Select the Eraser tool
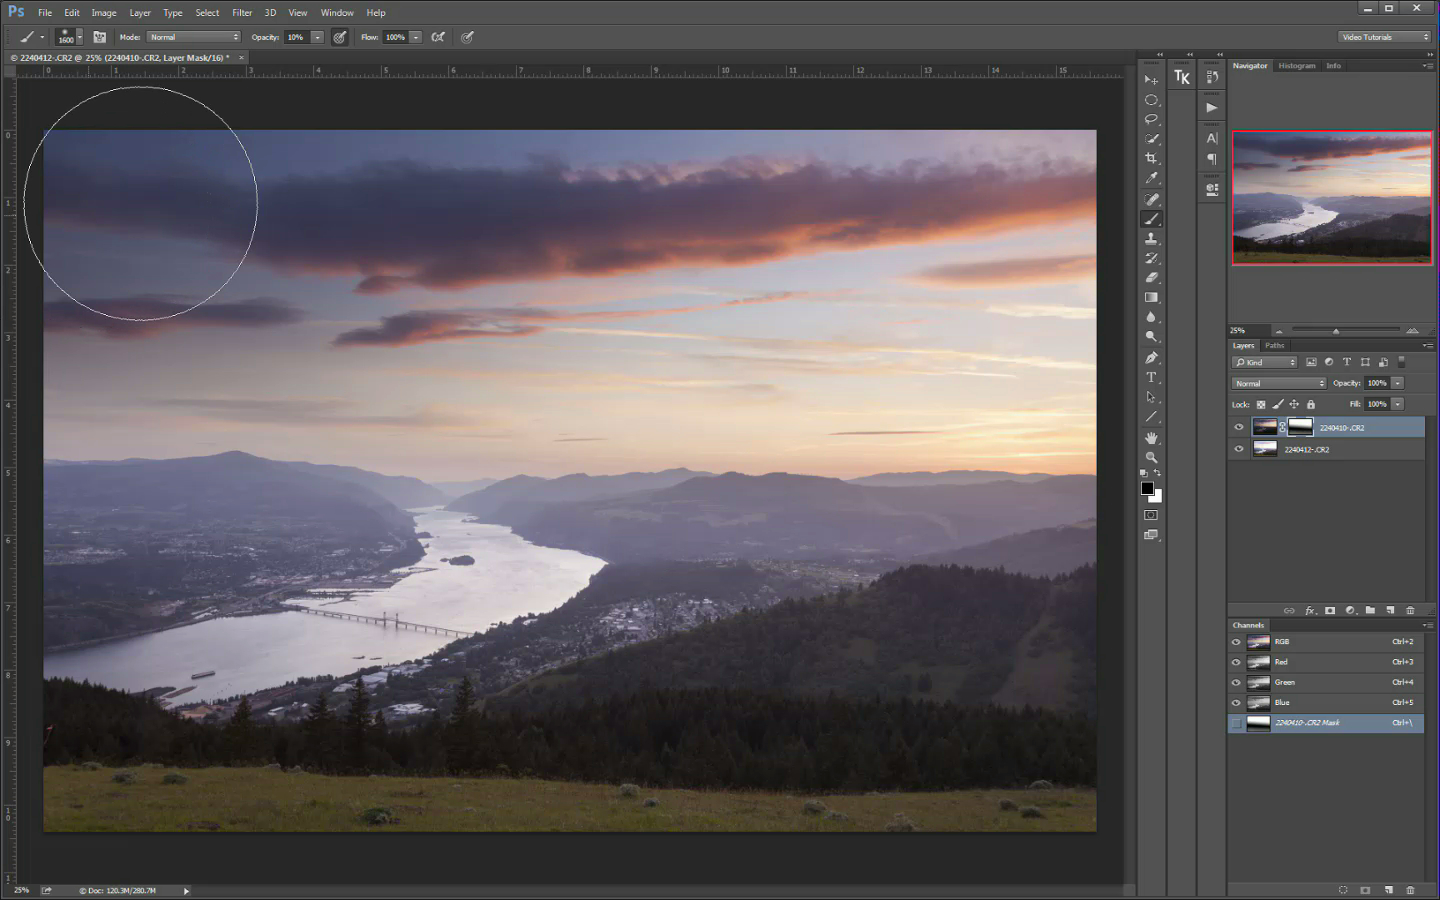 (x=1151, y=278)
